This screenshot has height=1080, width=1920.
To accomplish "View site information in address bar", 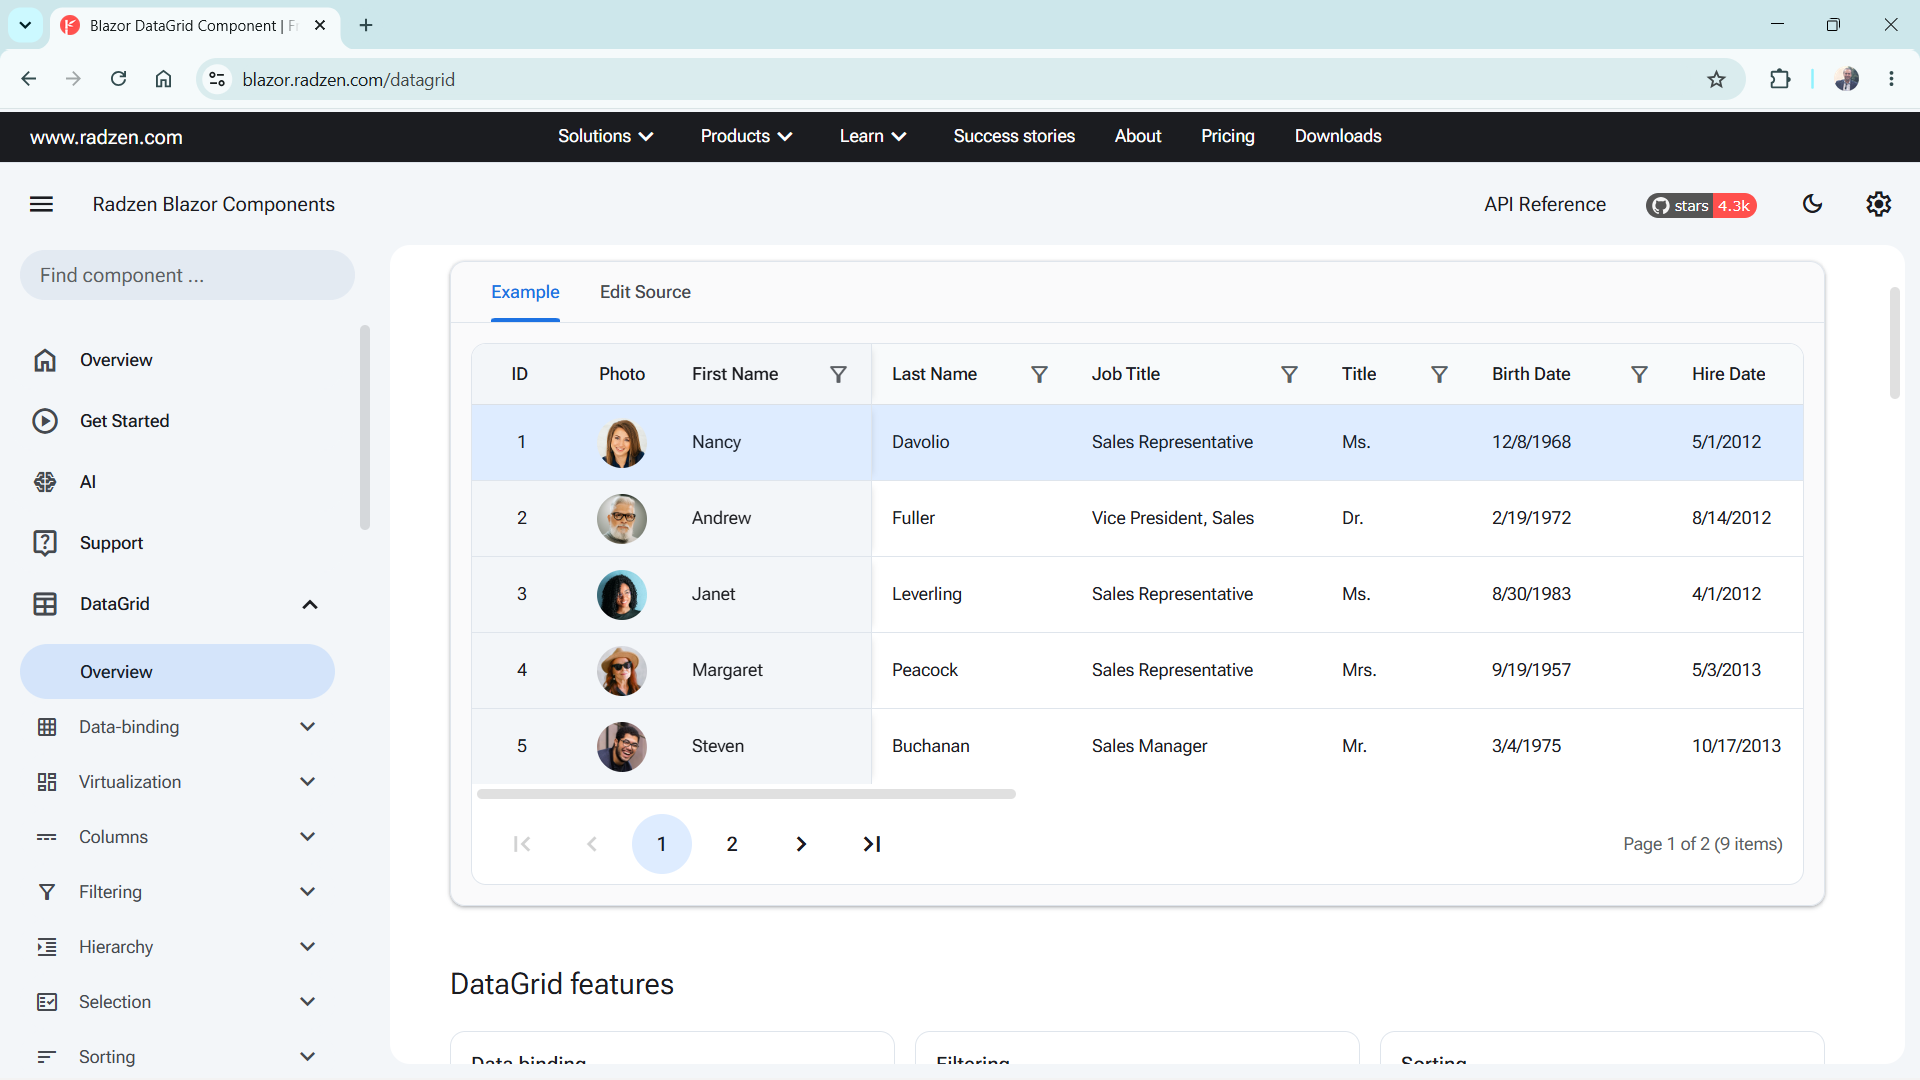I will [217, 79].
